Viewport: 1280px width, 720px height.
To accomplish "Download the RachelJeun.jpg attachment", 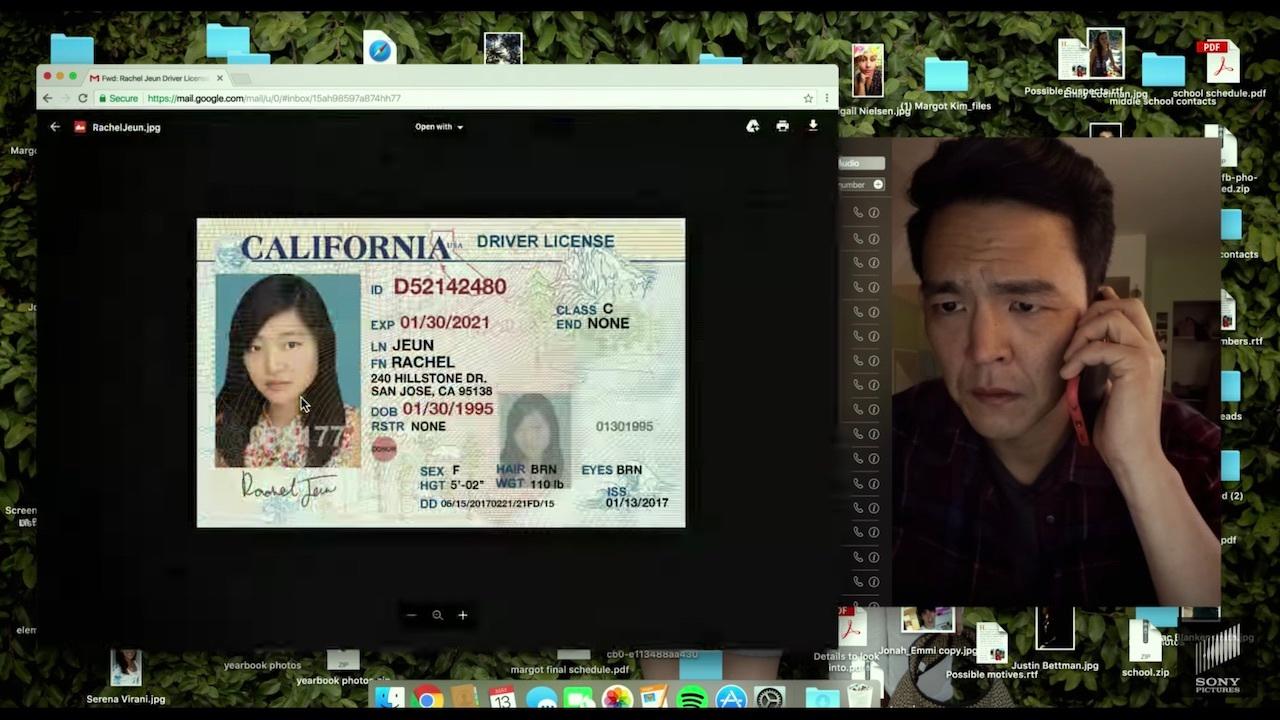I will pos(813,126).
